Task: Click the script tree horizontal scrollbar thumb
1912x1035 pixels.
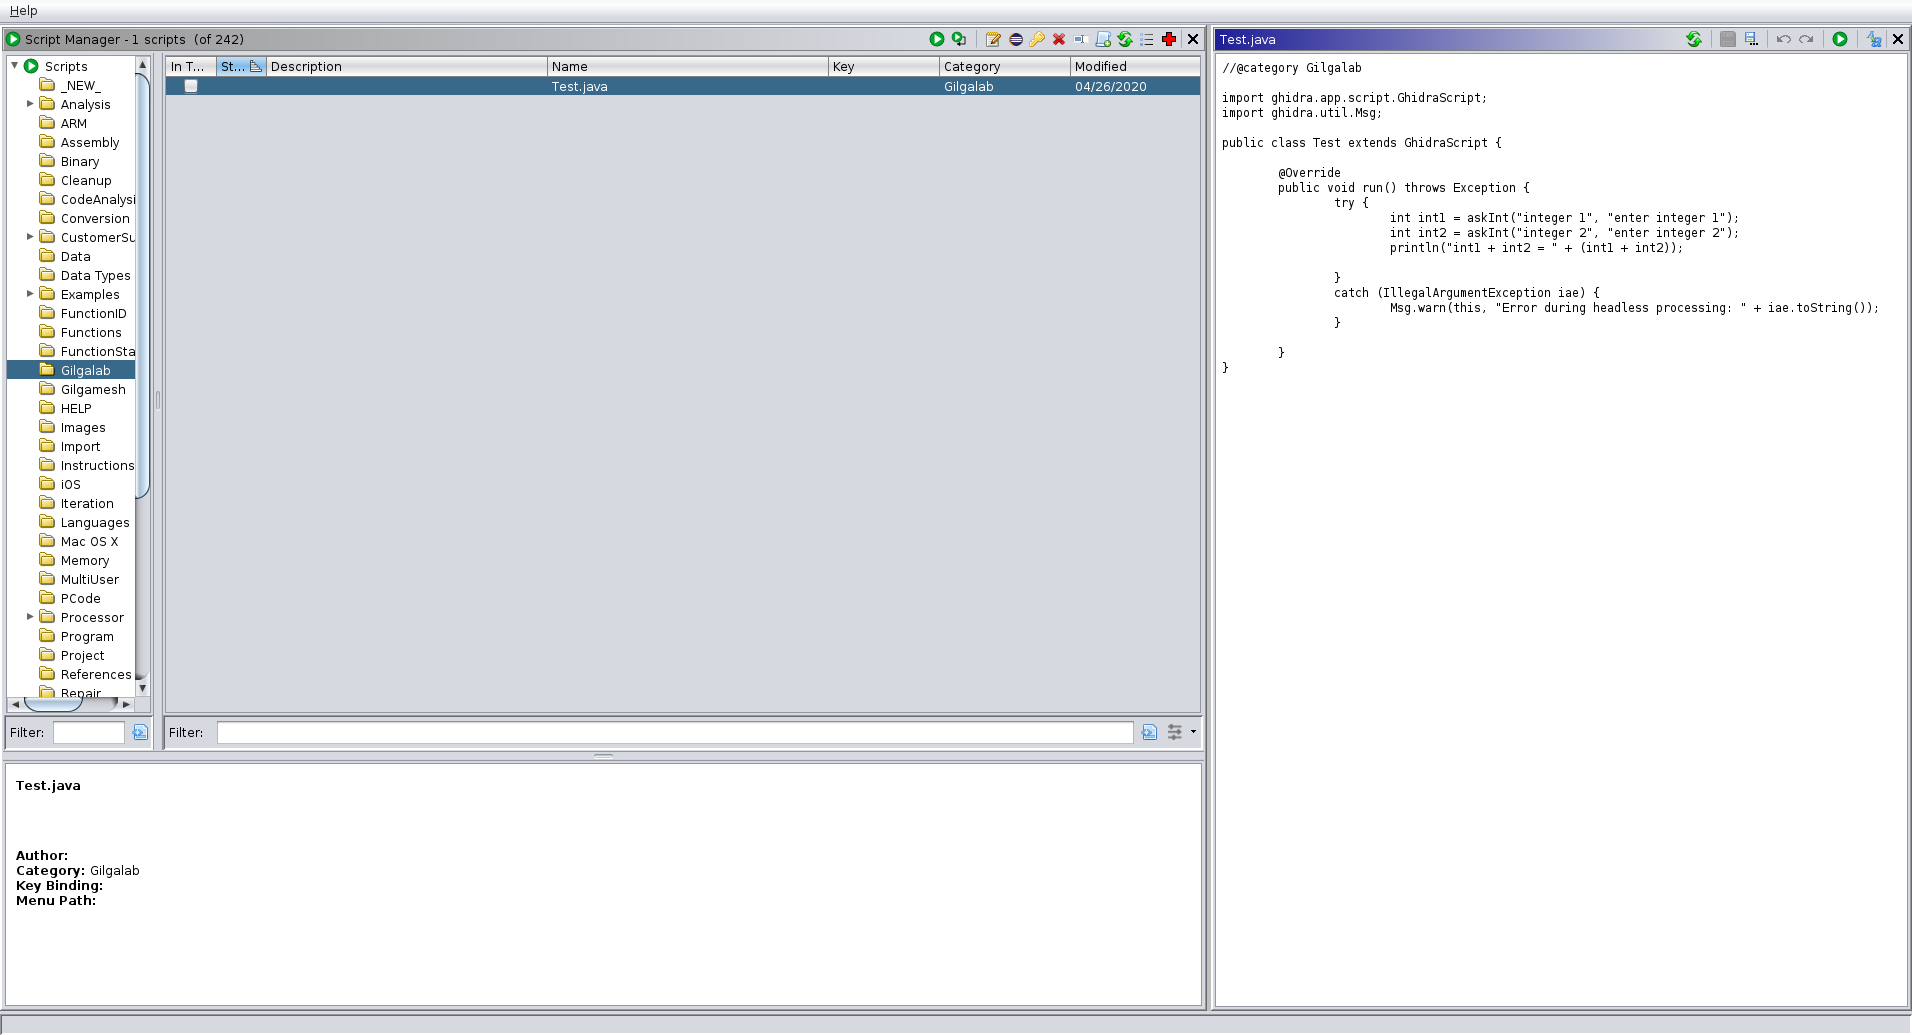Action: 53,704
